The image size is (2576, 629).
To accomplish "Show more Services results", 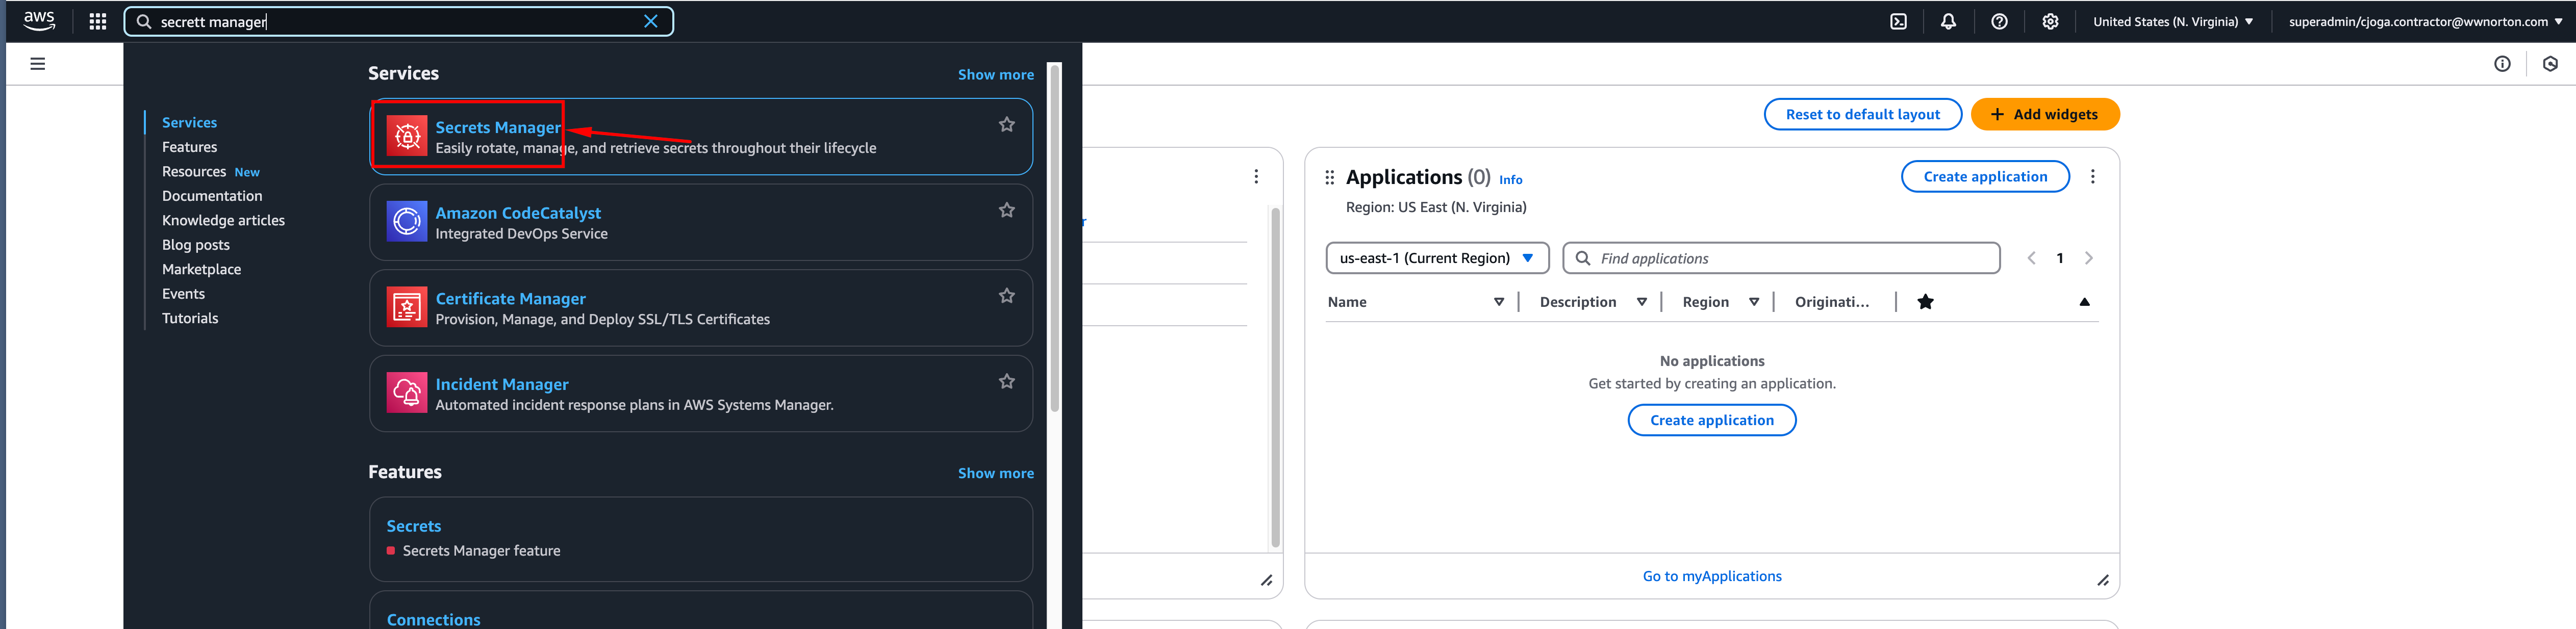I will (x=995, y=74).
